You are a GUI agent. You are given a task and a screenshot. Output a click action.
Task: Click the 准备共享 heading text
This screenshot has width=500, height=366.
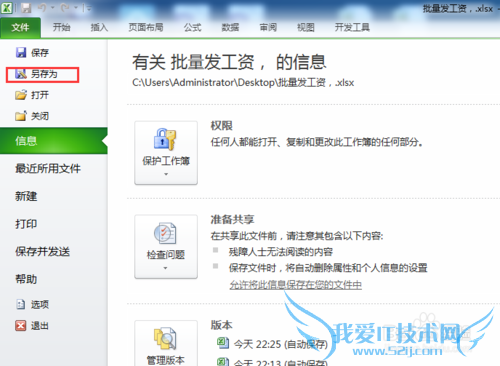pos(232,220)
